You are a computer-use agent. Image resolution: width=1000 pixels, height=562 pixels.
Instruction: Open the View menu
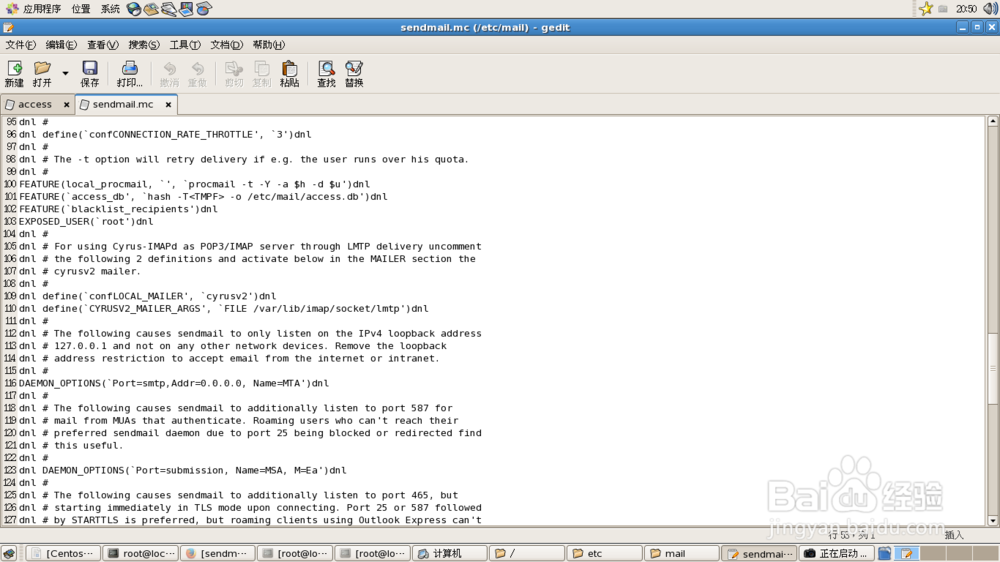103,45
